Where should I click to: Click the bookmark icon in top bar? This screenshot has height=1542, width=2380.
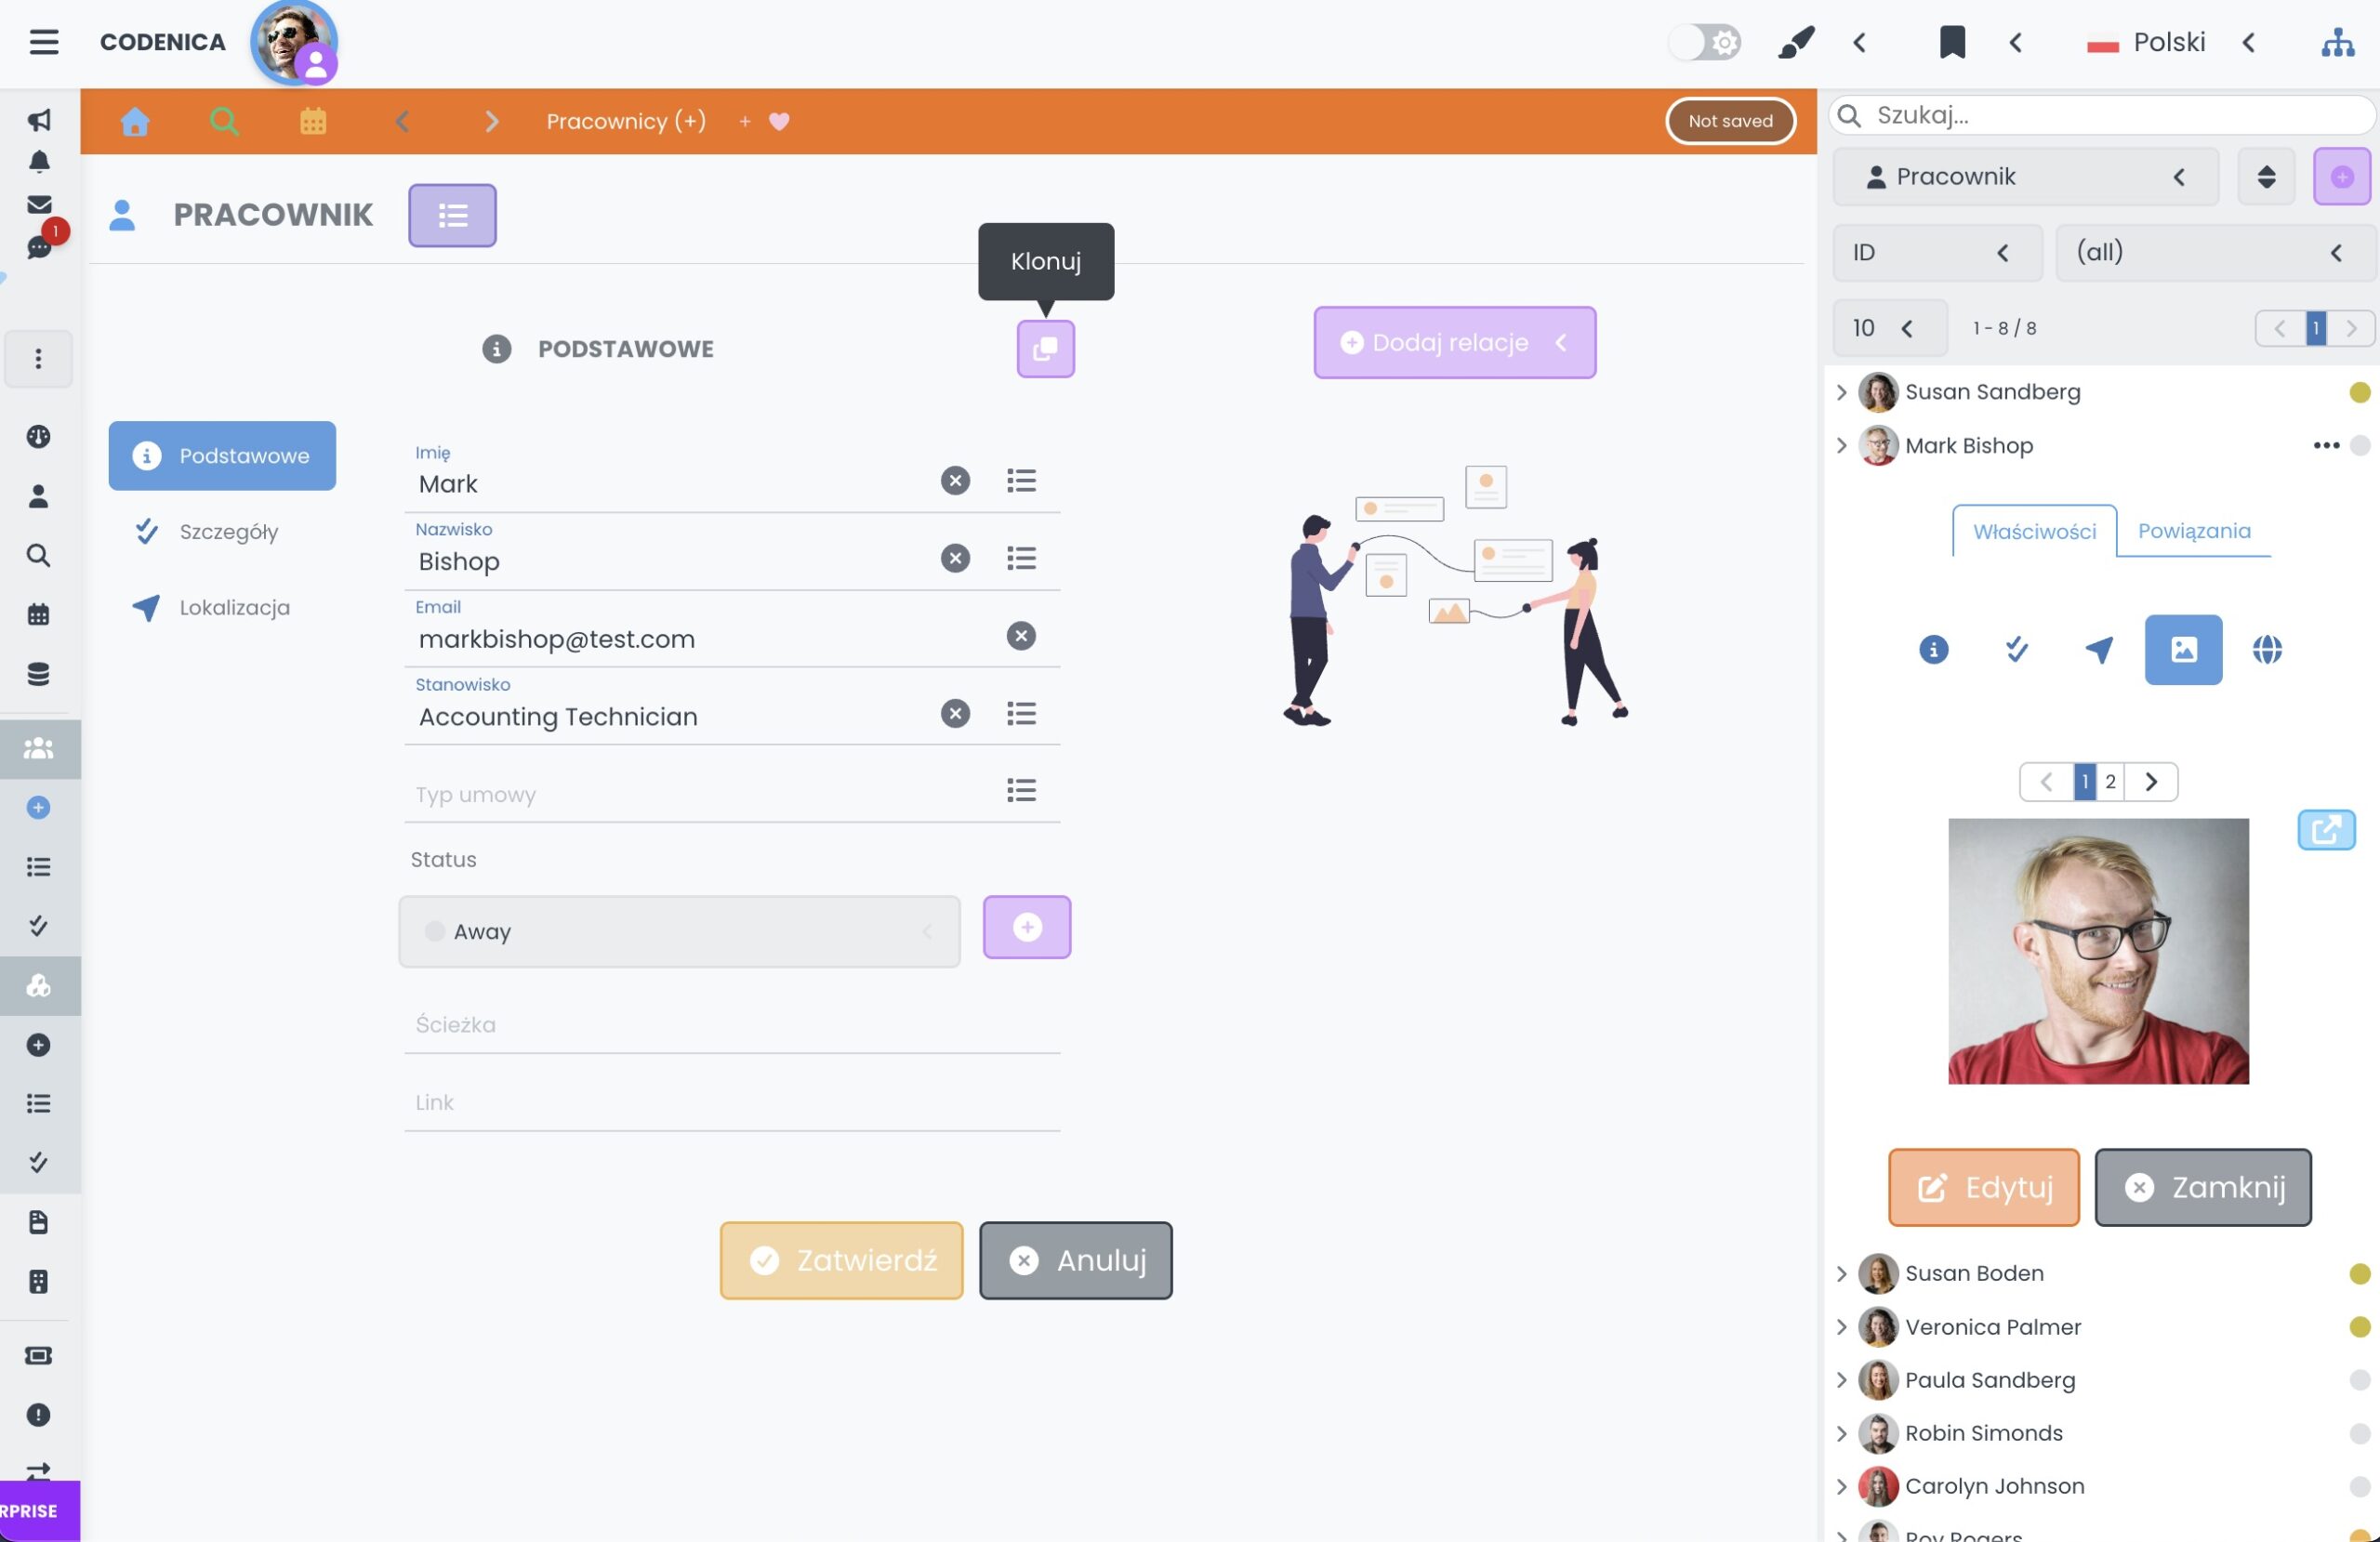(x=1951, y=42)
